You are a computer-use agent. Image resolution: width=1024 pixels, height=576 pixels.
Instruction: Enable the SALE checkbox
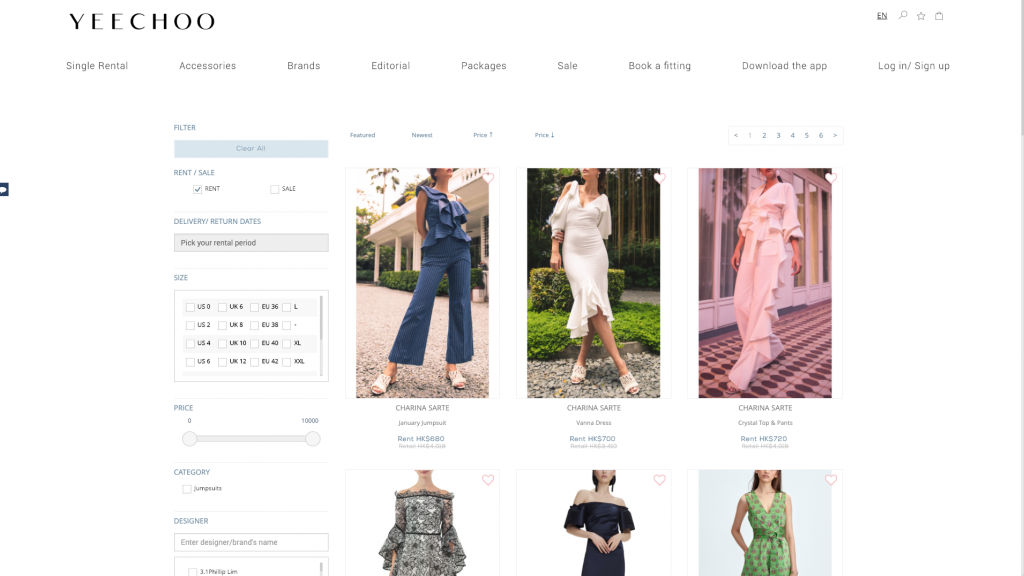pos(275,189)
